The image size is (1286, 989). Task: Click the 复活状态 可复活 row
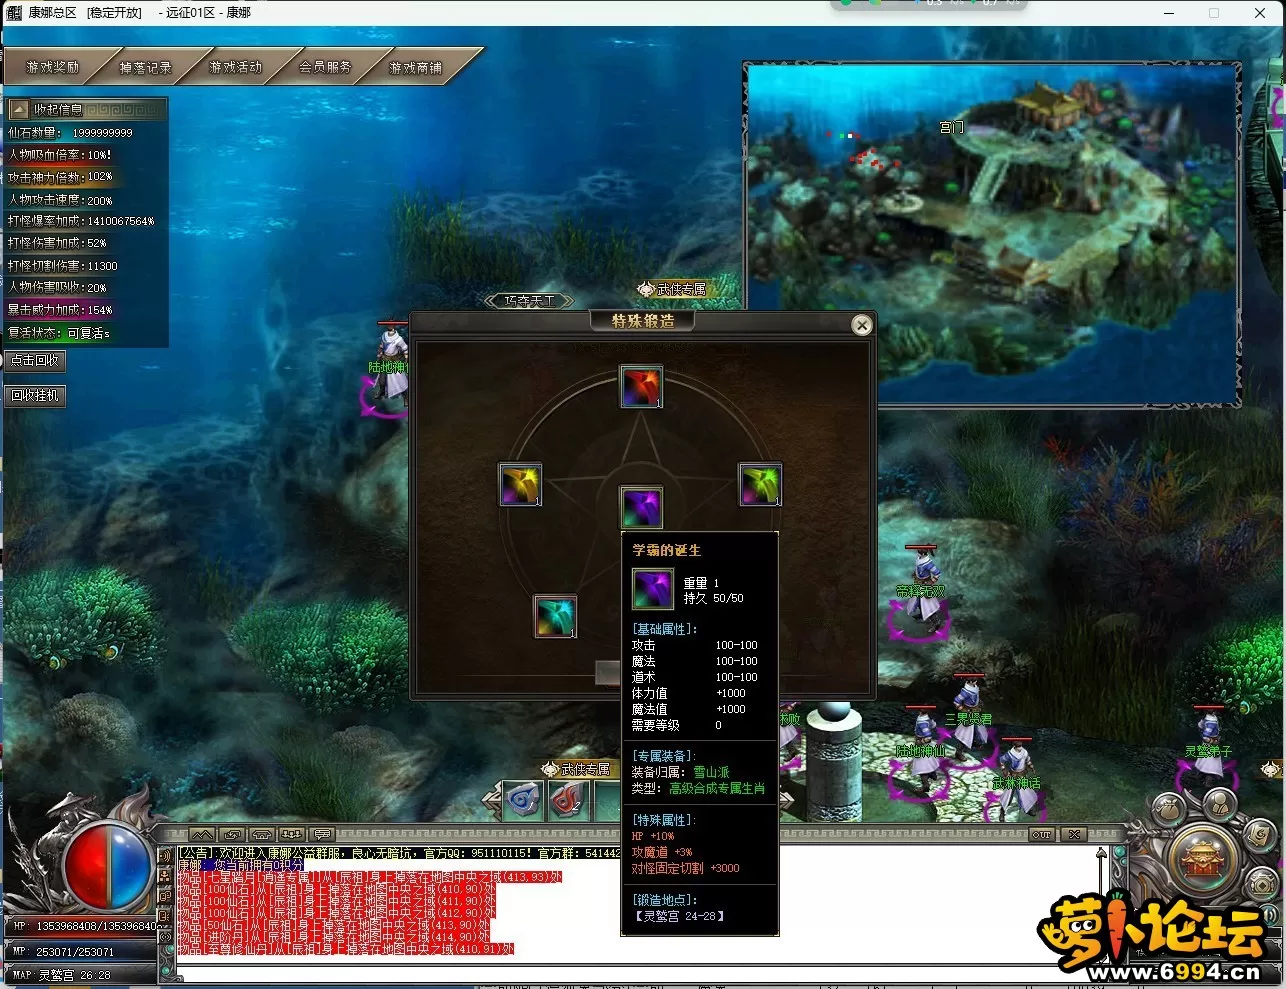[x=59, y=333]
